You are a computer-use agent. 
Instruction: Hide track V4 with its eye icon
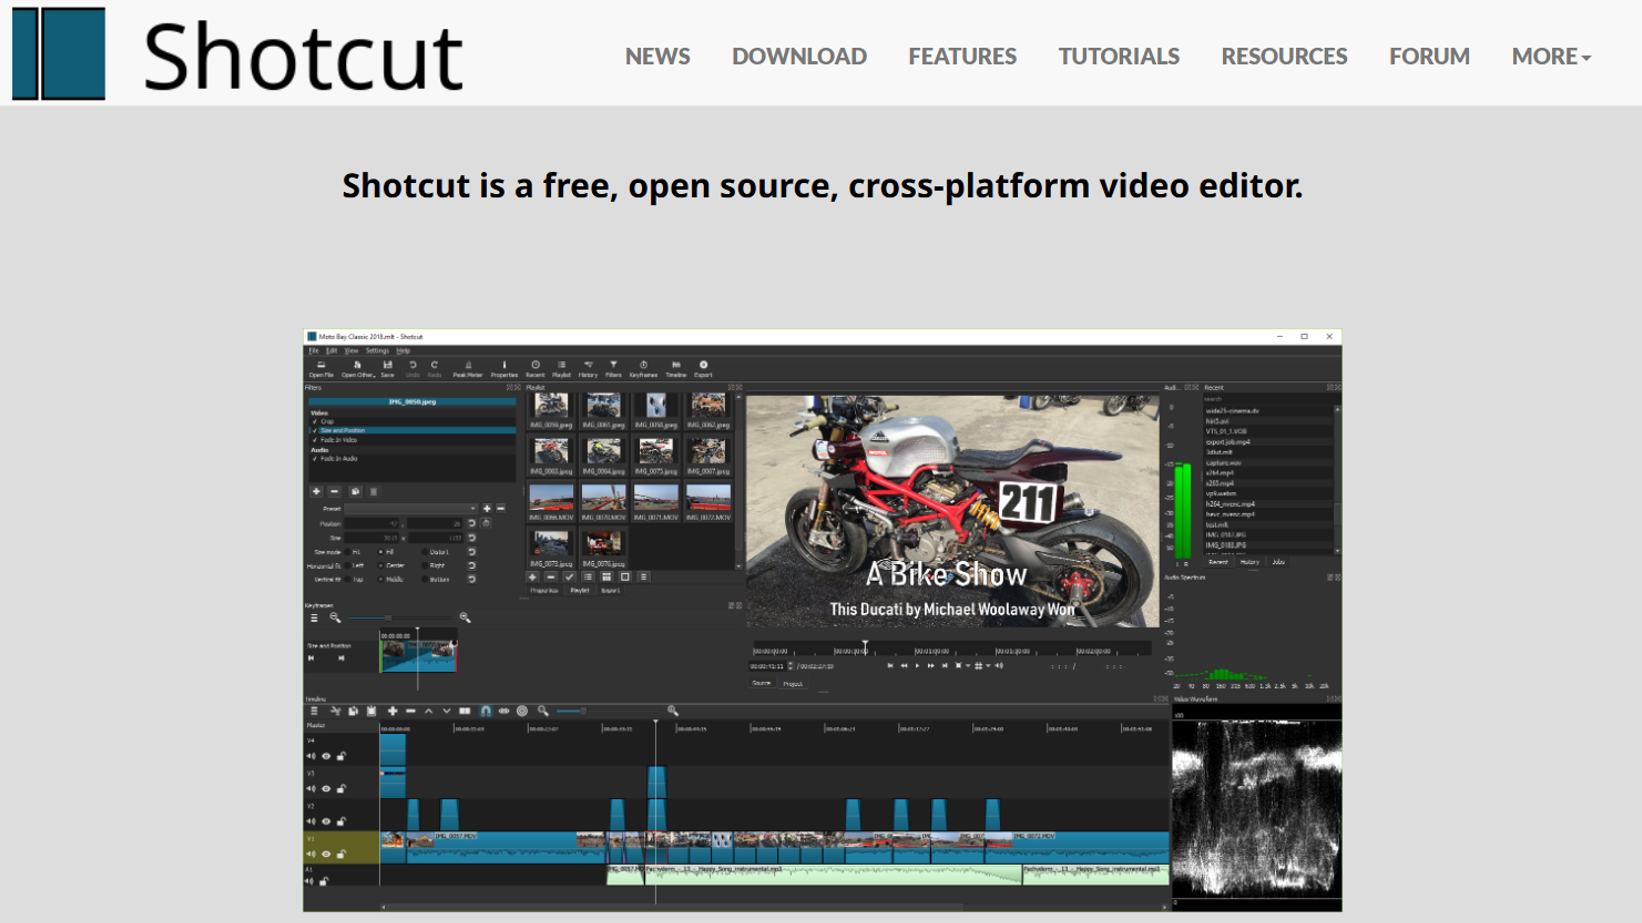click(x=326, y=757)
